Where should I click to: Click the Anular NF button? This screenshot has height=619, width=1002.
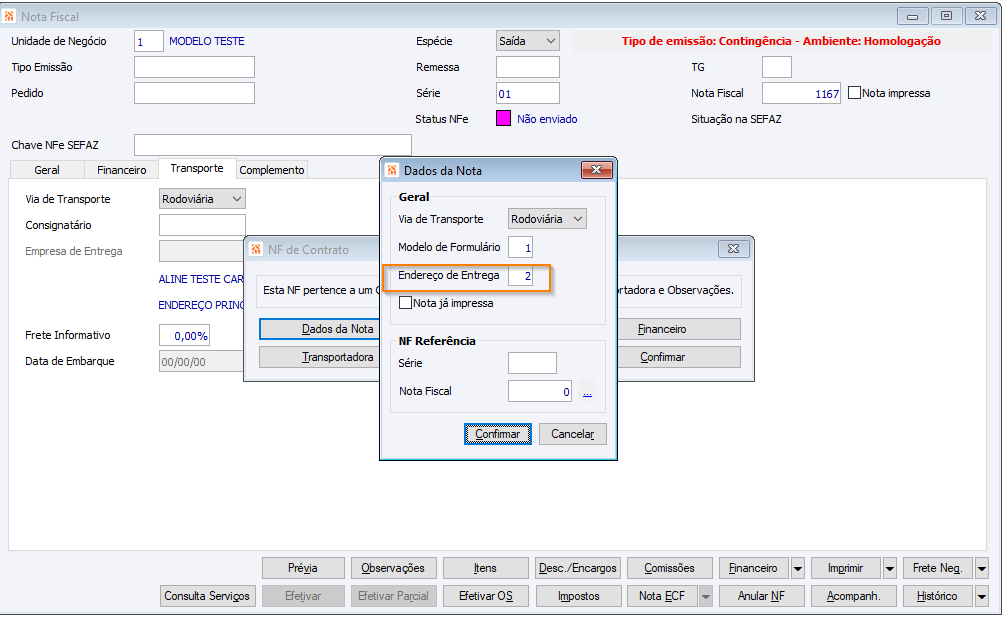762,596
